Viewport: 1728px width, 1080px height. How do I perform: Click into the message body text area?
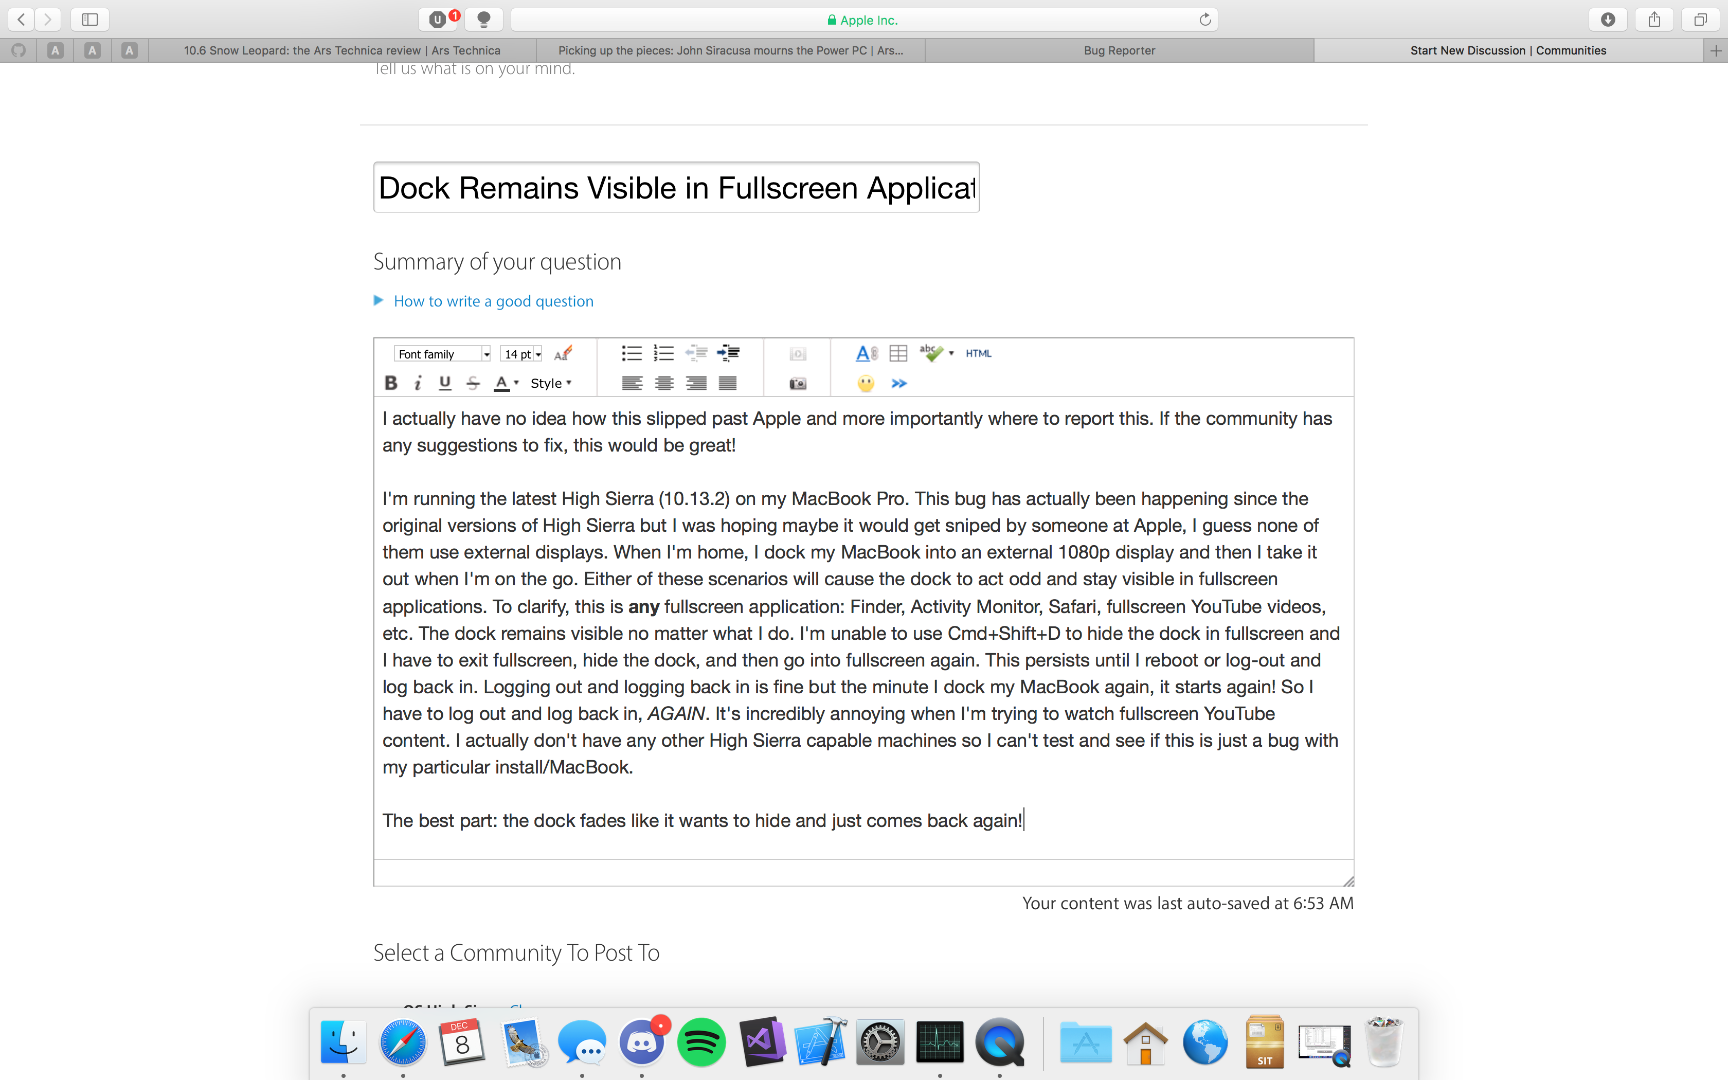coord(864,628)
